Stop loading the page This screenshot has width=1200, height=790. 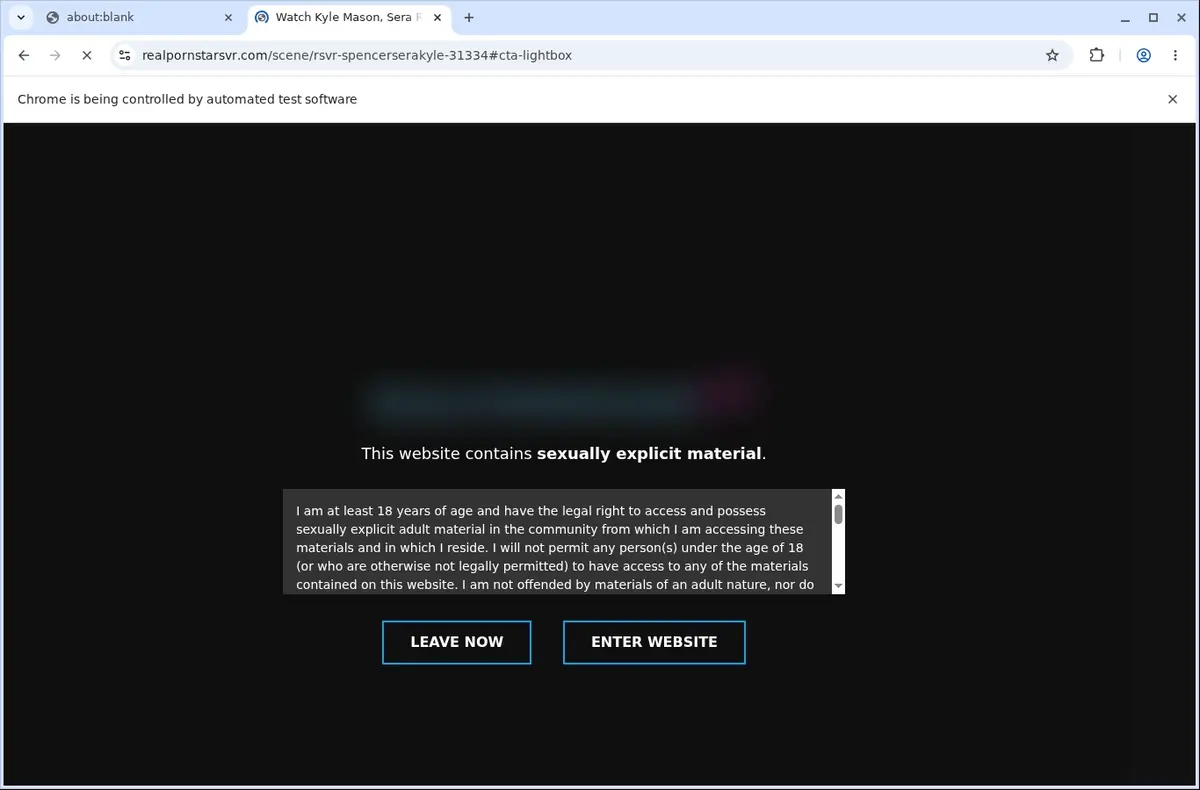tap(87, 56)
